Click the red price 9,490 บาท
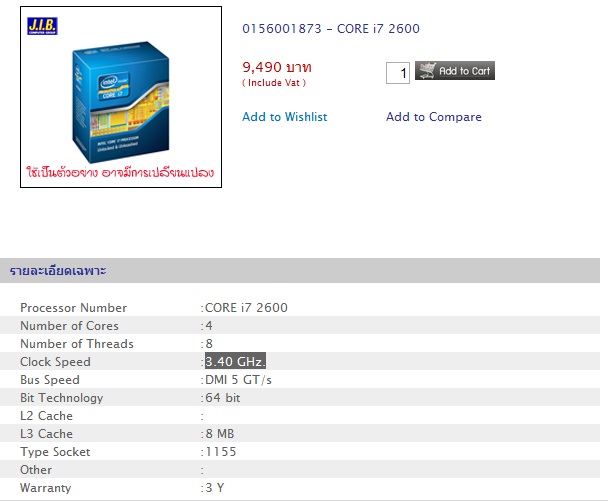The image size is (608, 501). pyautogui.click(x=277, y=66)
